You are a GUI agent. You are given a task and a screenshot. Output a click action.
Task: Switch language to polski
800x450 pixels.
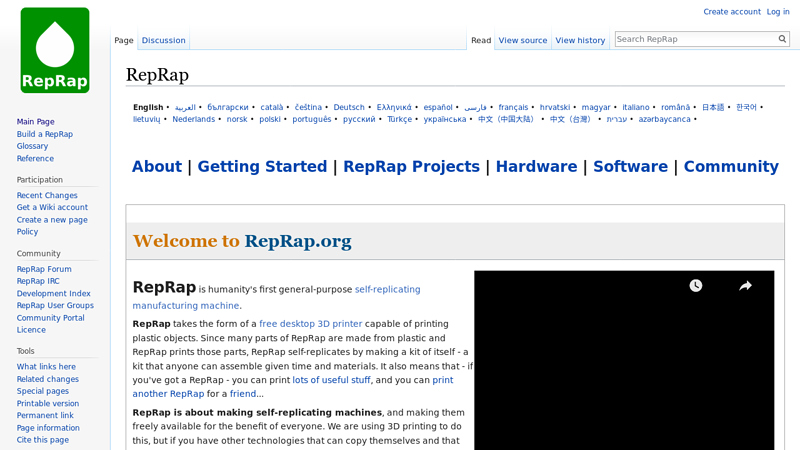pos(270,119)
